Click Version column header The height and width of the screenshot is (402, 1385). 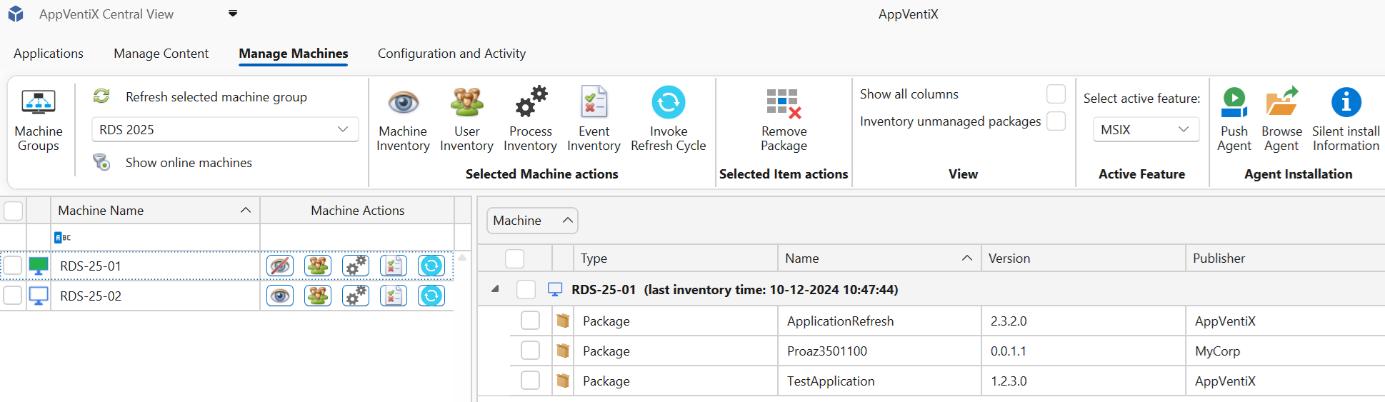pyautogui.click(x=1082, y=258)
